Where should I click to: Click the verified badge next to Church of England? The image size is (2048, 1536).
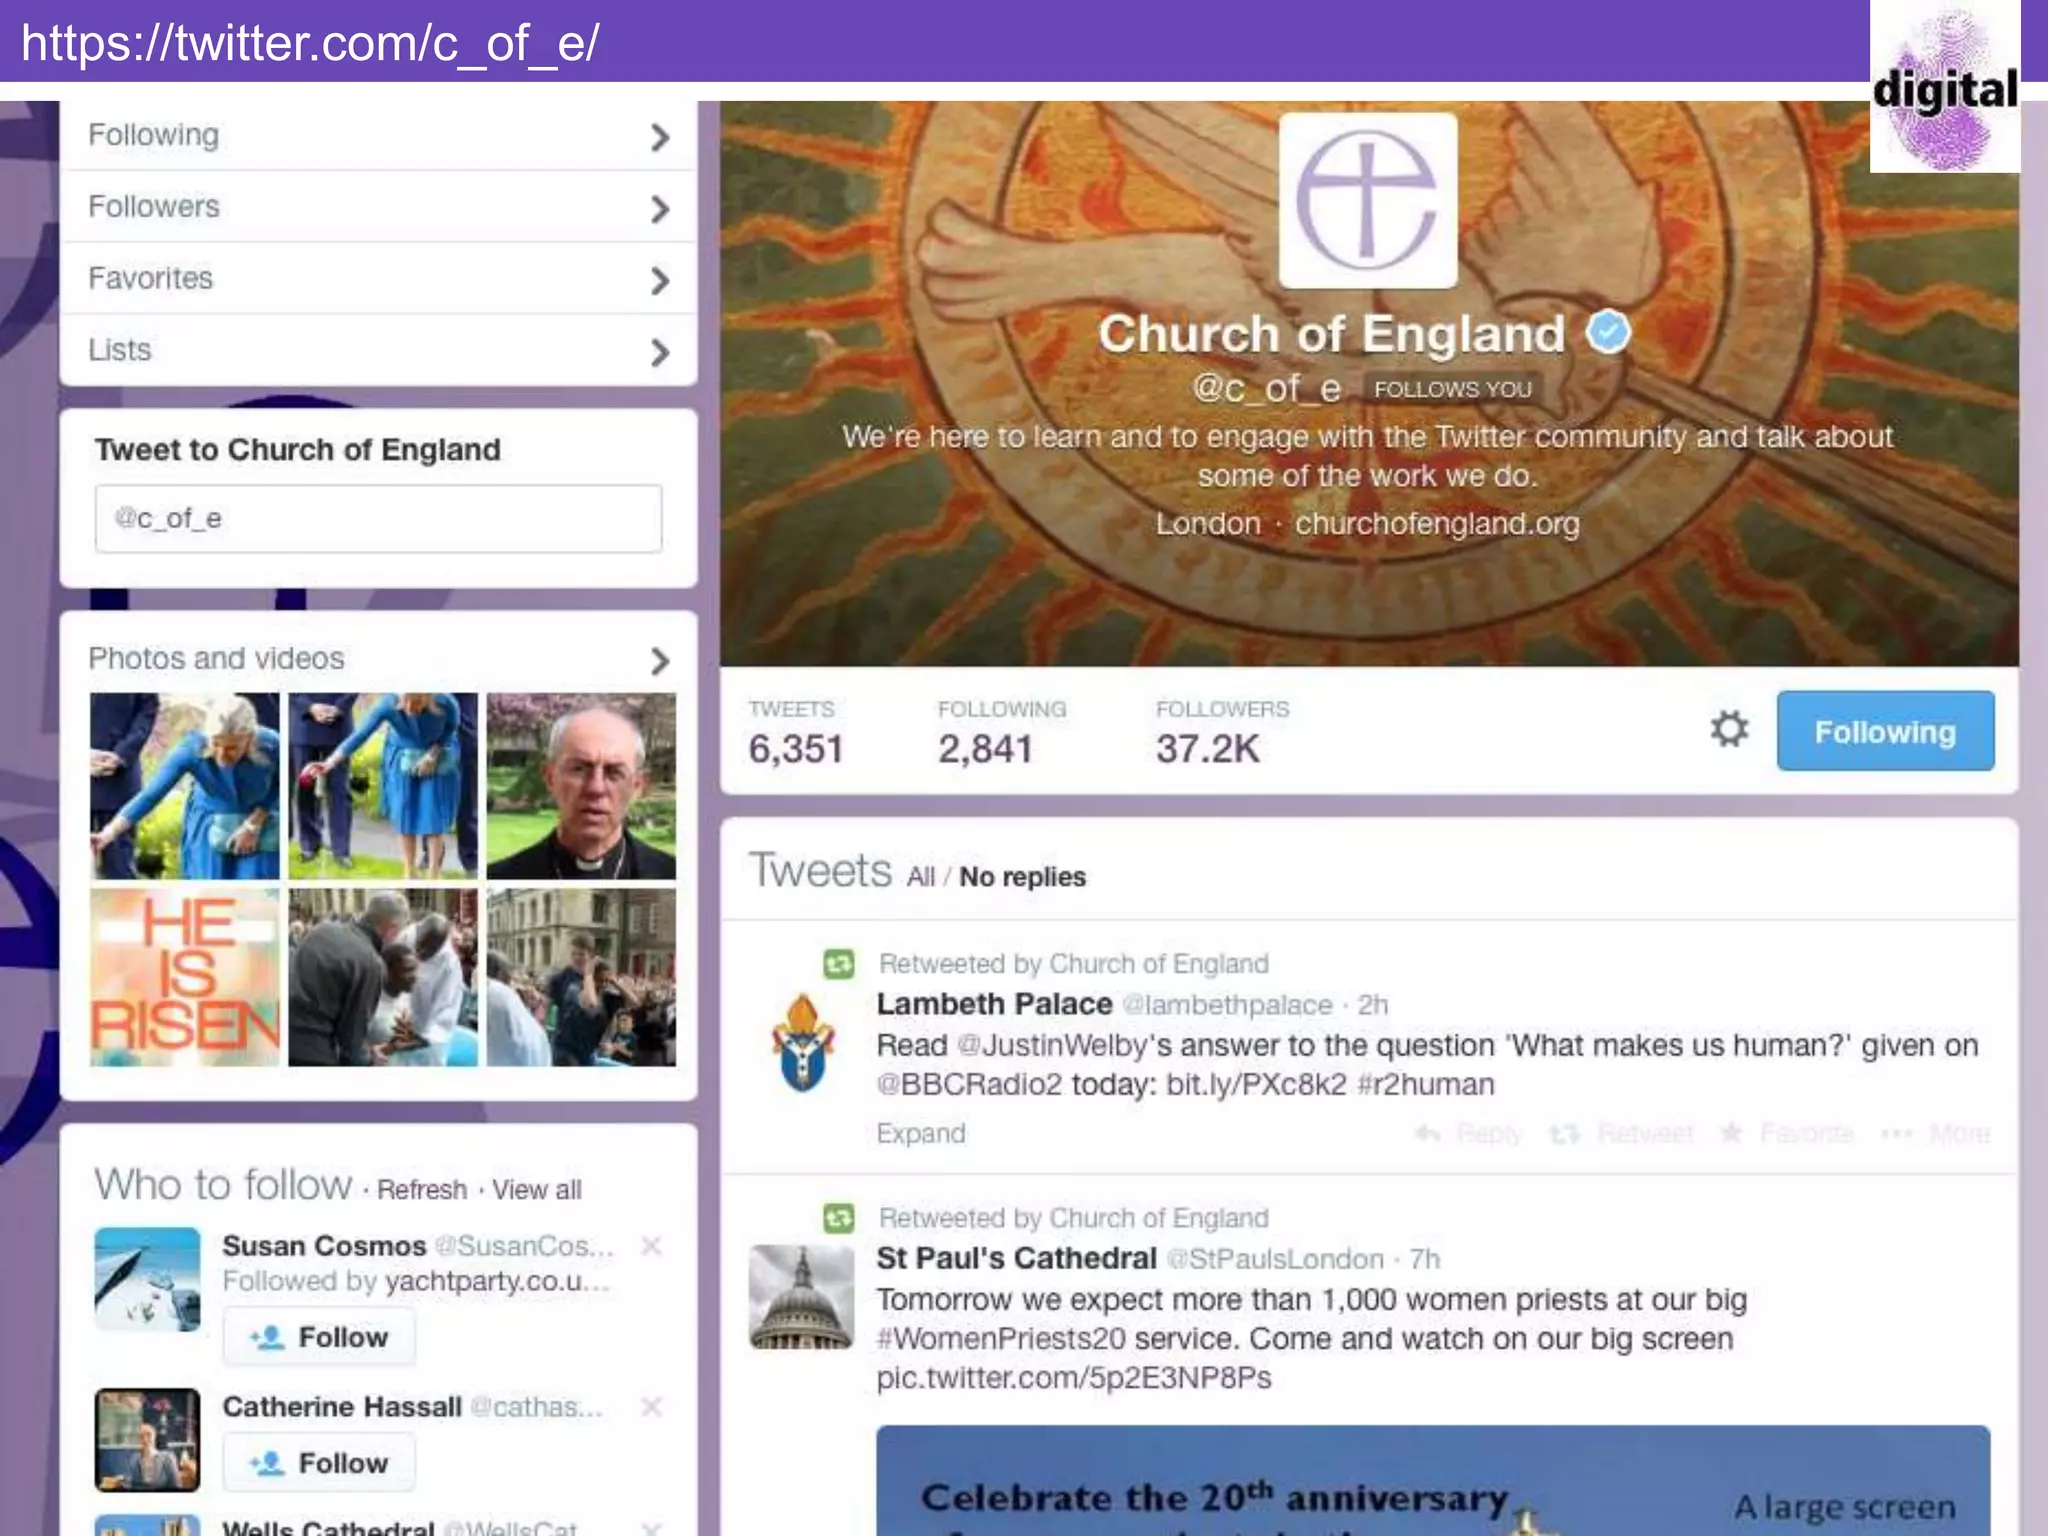coord(1608,332)
